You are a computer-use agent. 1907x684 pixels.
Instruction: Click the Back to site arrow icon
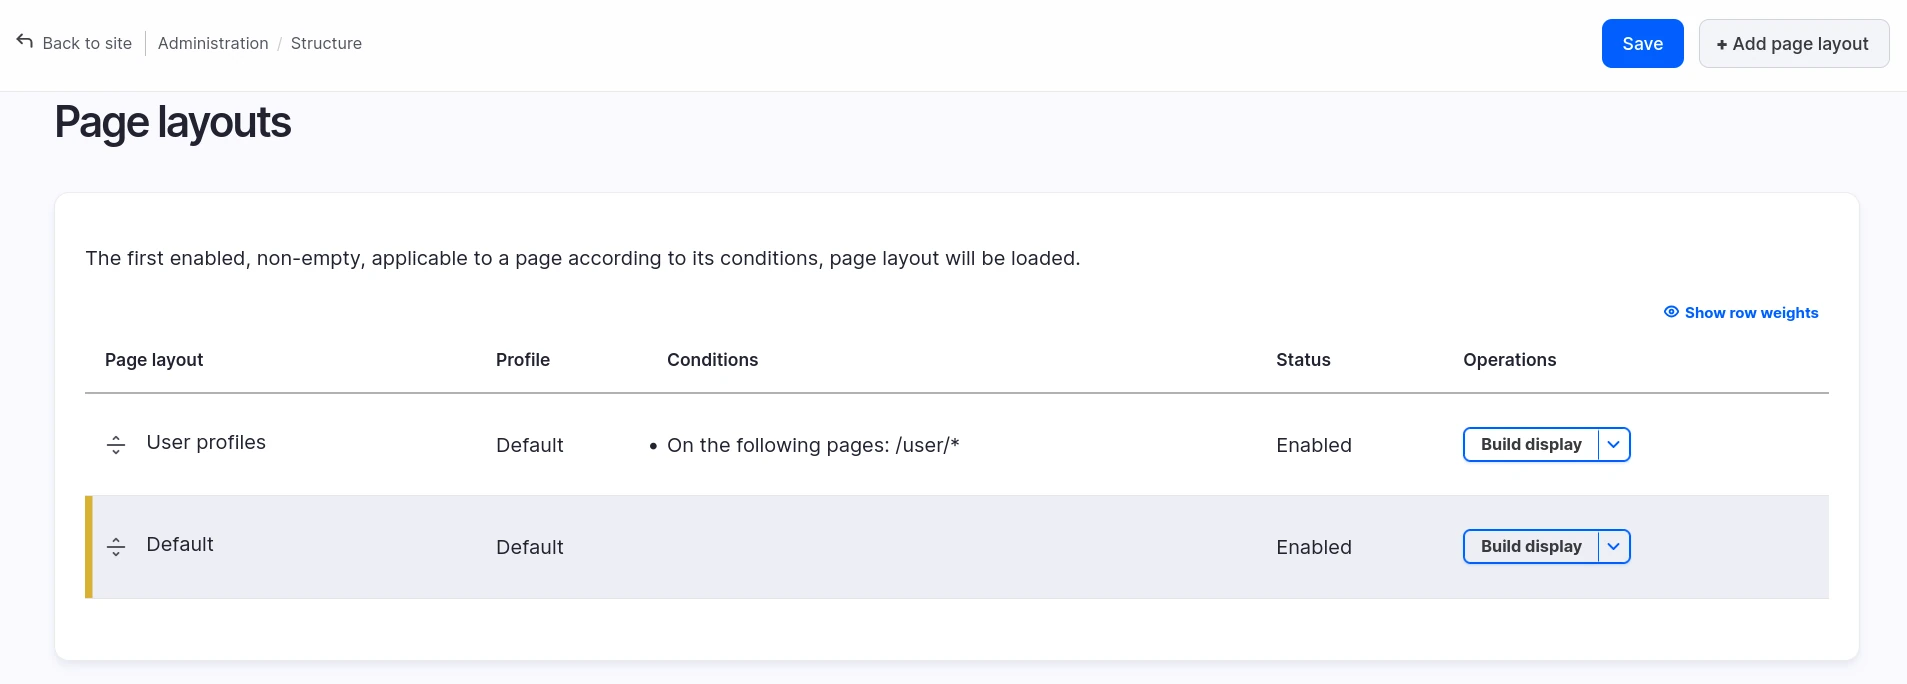(x=25, y=41)
